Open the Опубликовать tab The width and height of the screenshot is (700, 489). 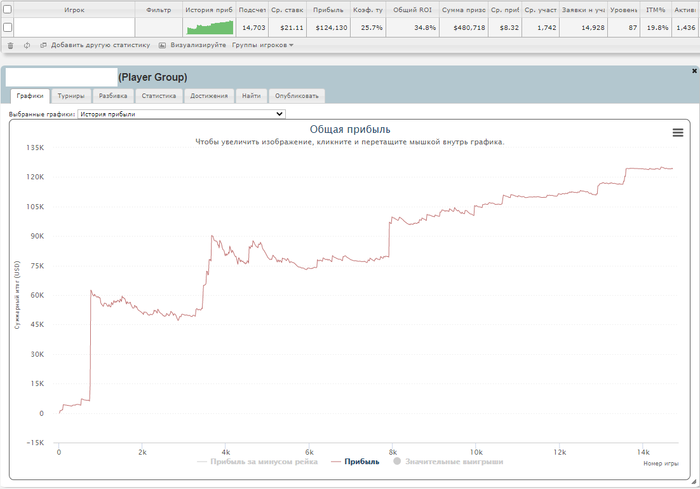[297, 96]
